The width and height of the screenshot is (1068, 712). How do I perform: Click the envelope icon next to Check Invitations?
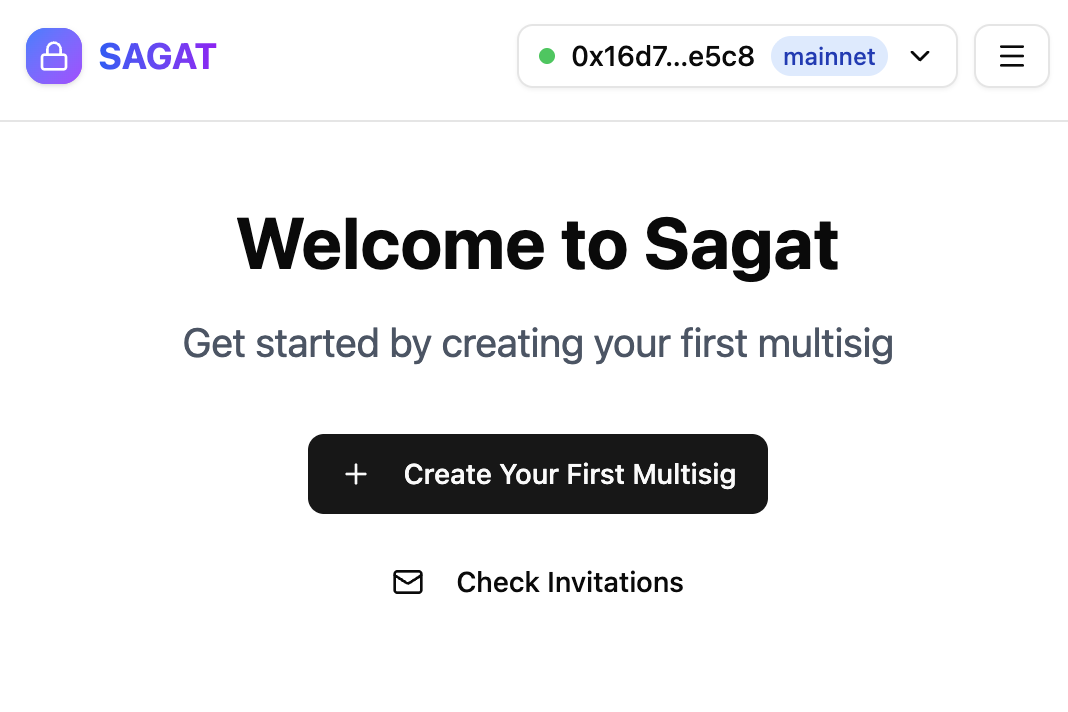tap(408, 582)
